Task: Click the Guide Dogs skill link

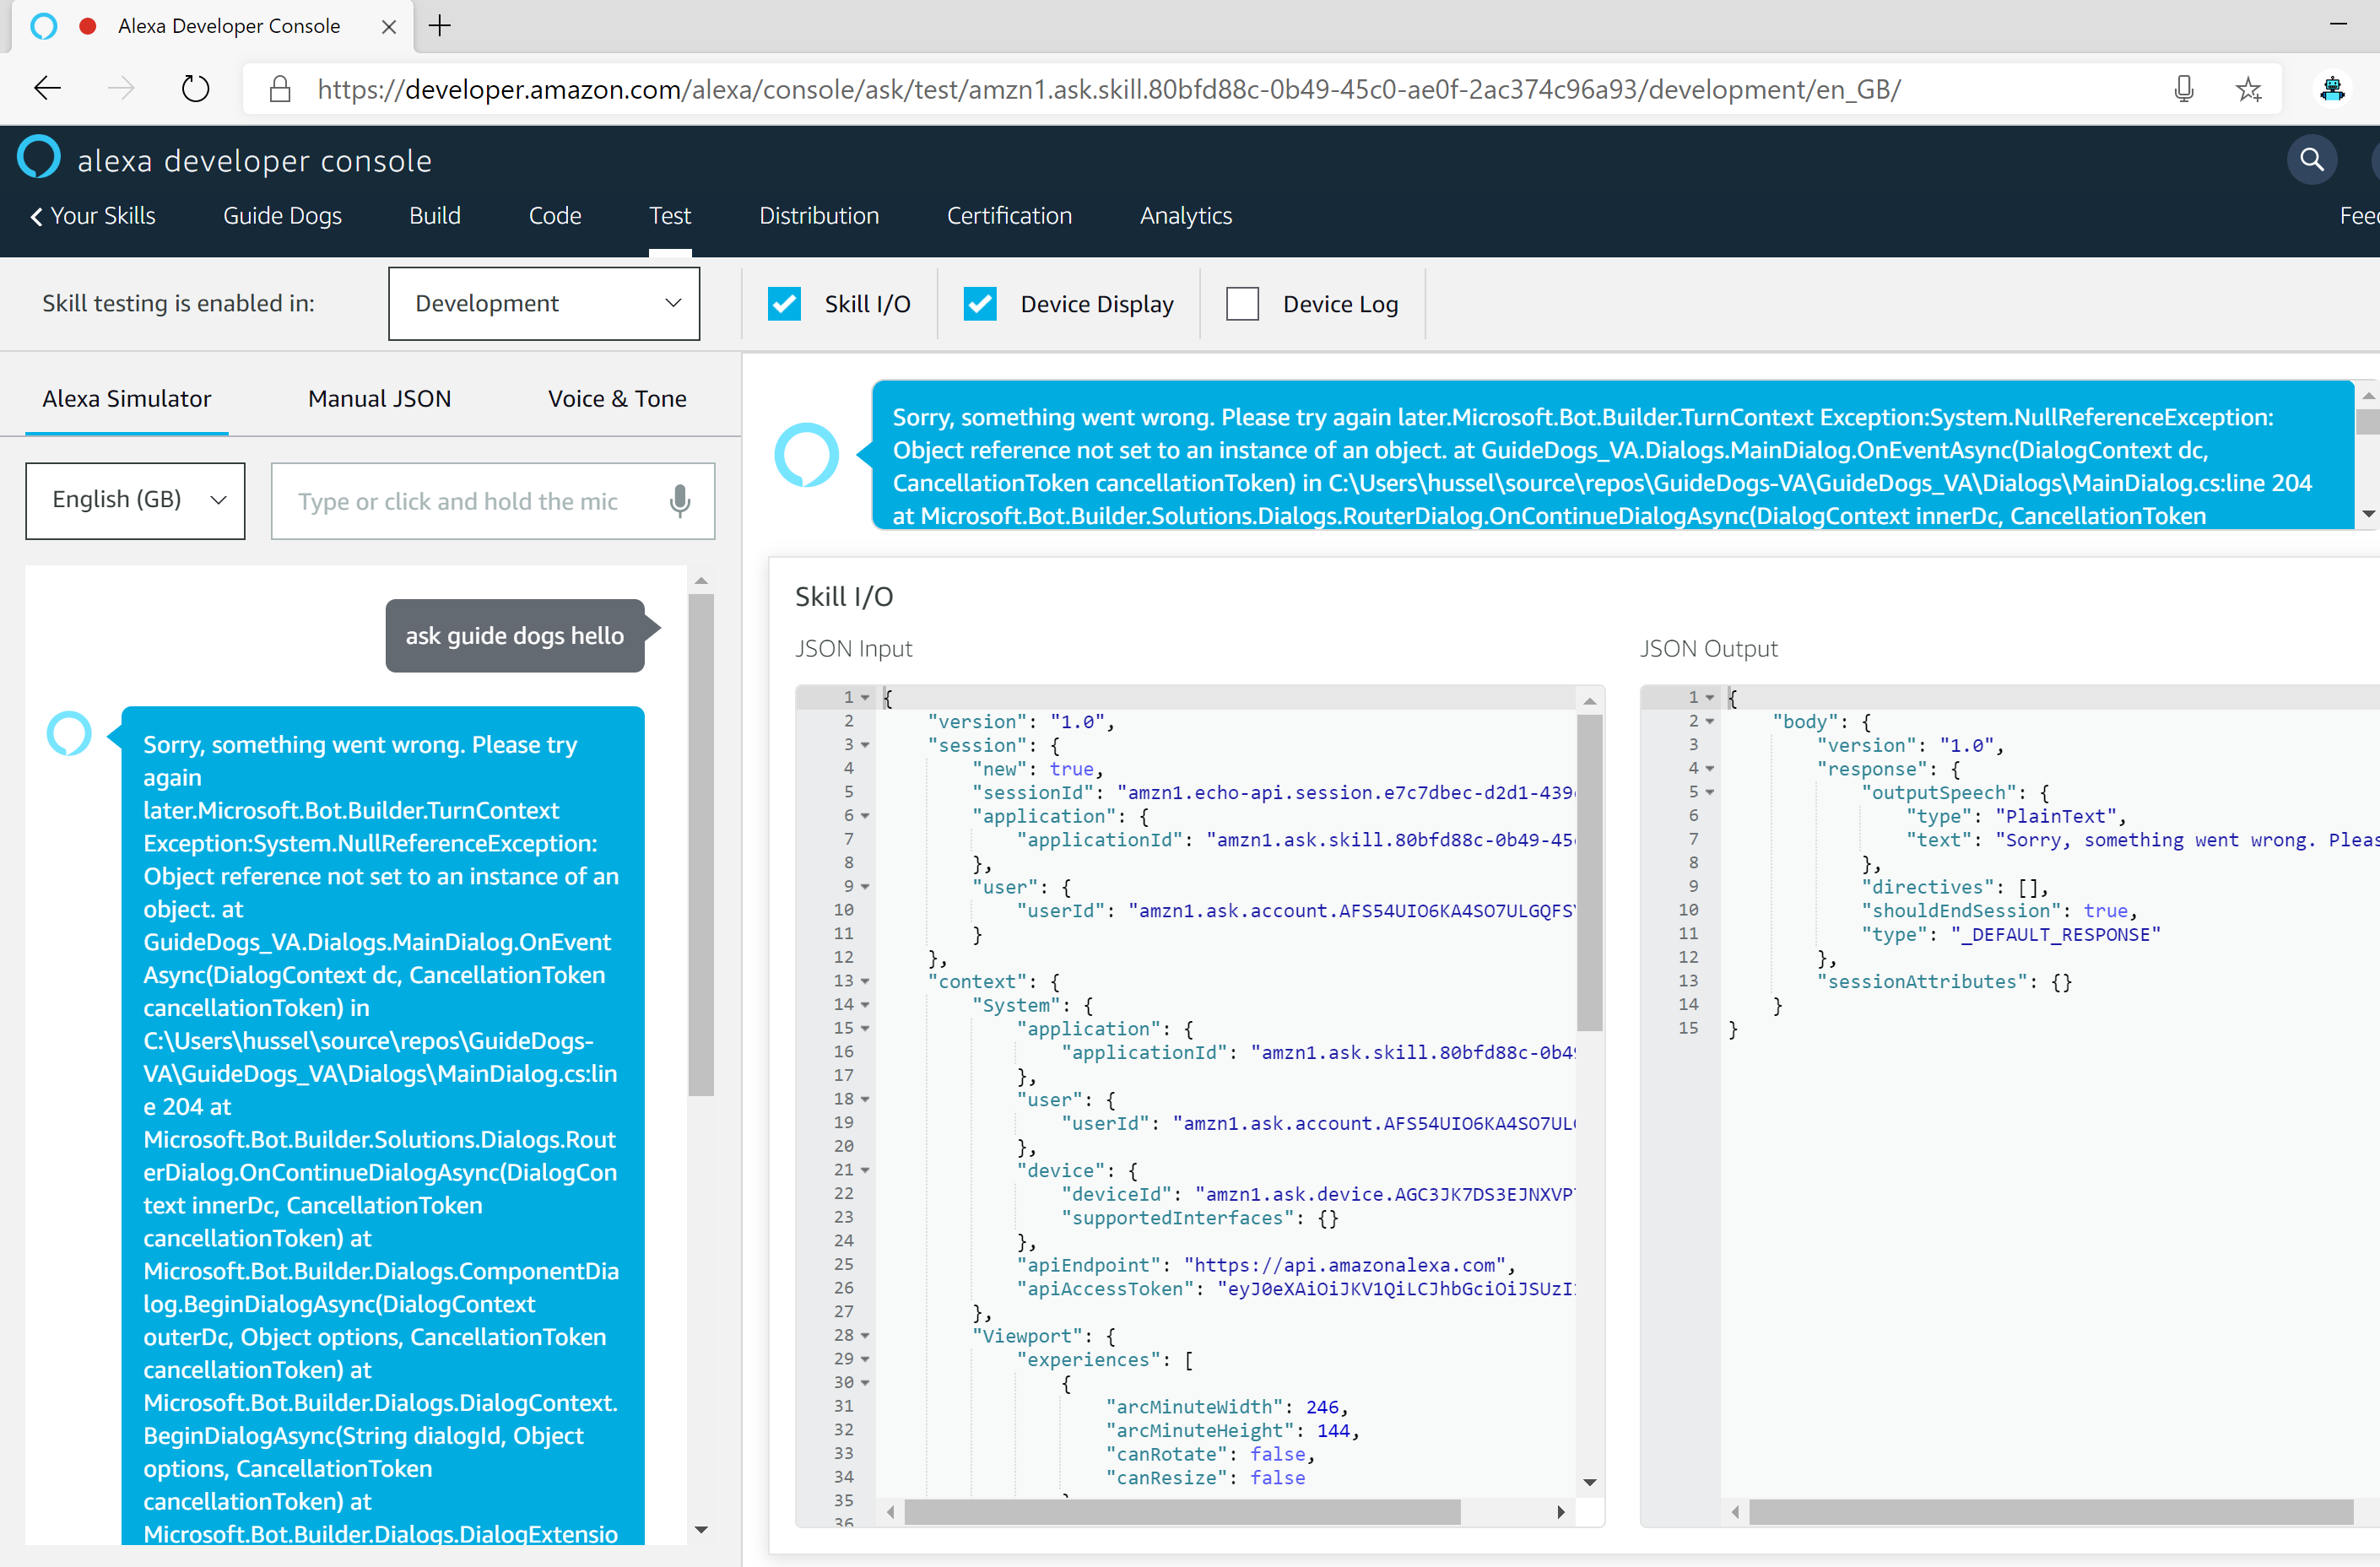Action: click(x=282, y=216)
